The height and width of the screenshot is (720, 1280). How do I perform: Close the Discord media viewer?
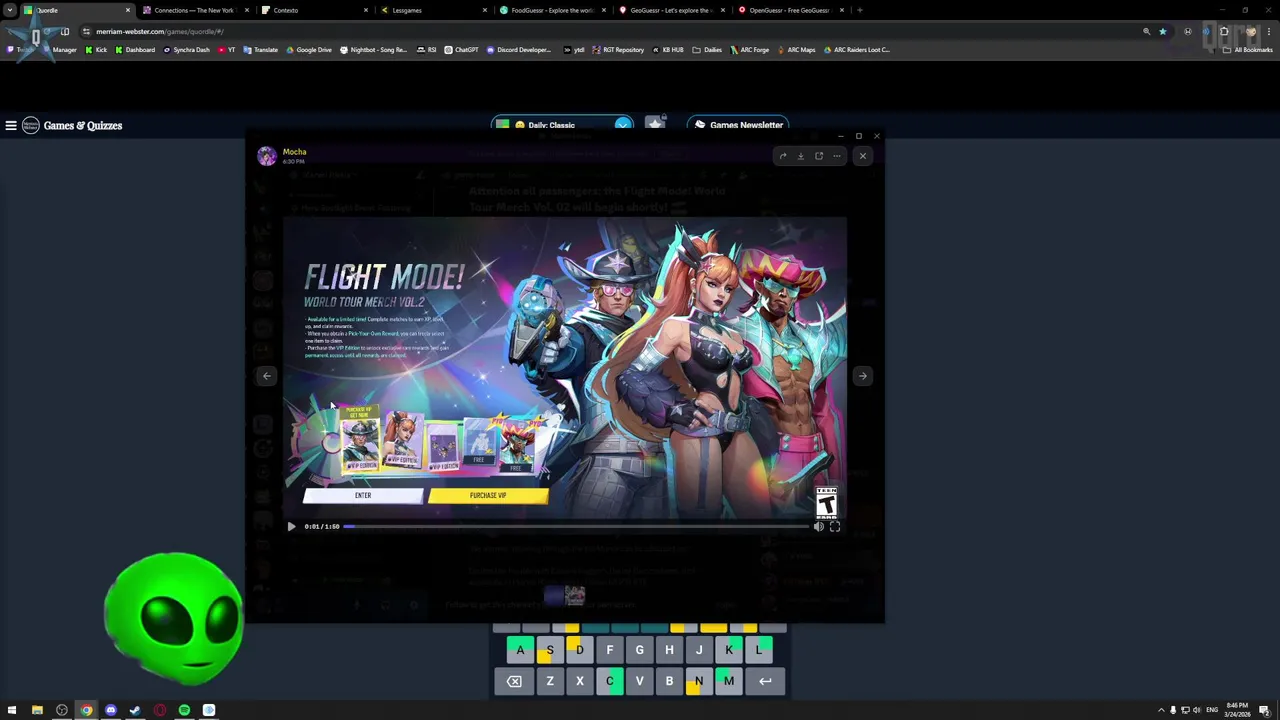coord(862,156)
